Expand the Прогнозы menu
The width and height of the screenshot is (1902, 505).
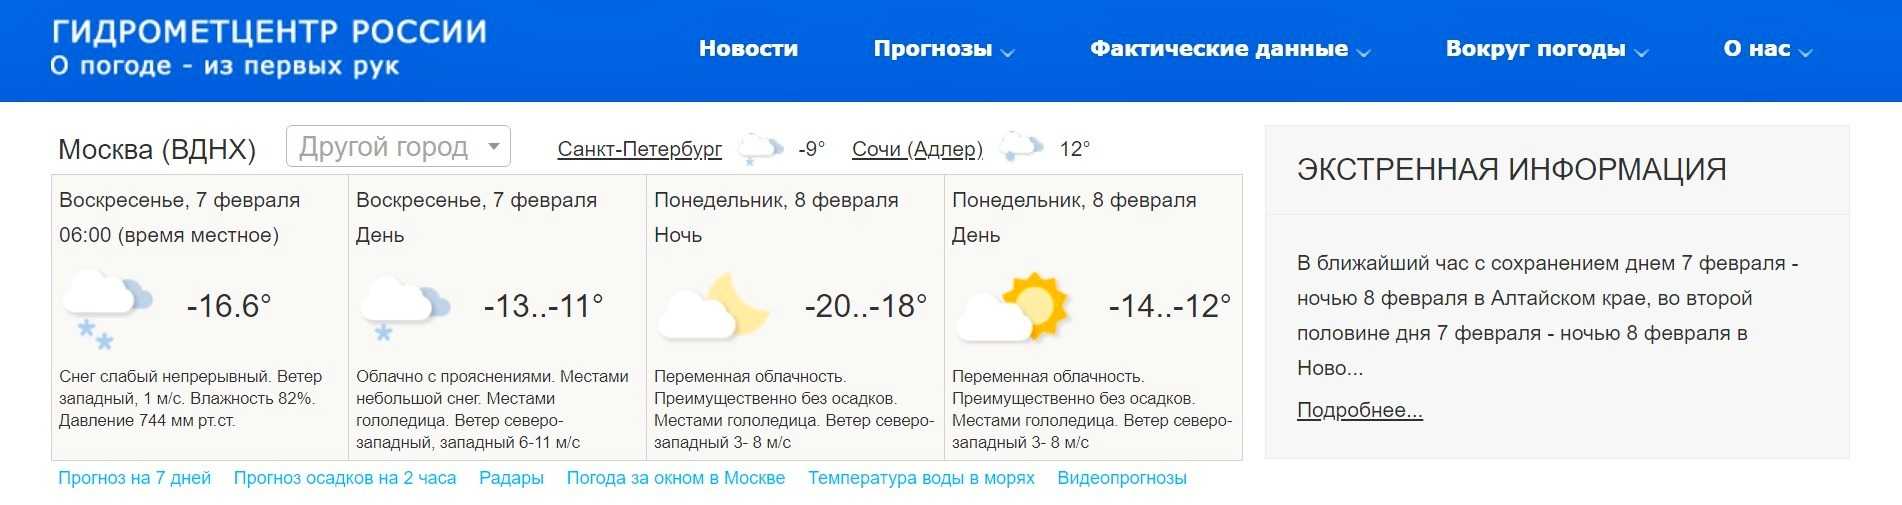tap(943, 49)
